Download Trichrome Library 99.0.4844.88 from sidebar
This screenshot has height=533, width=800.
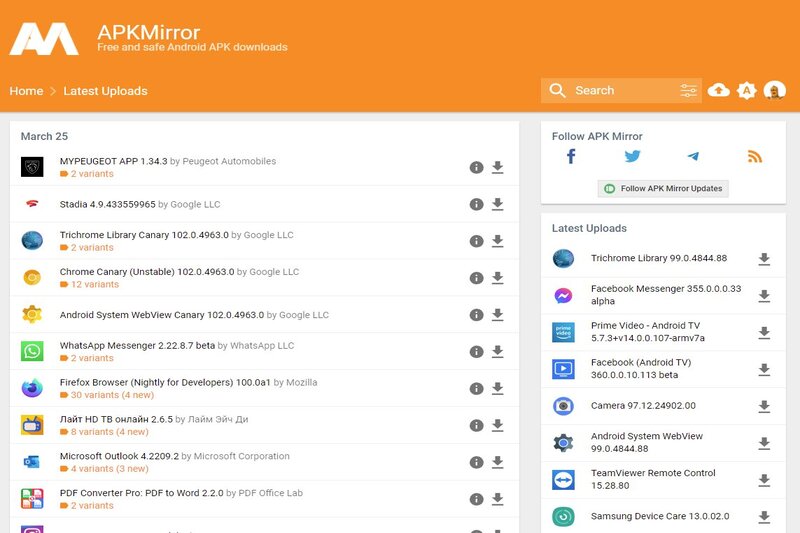tap(764, 259)
